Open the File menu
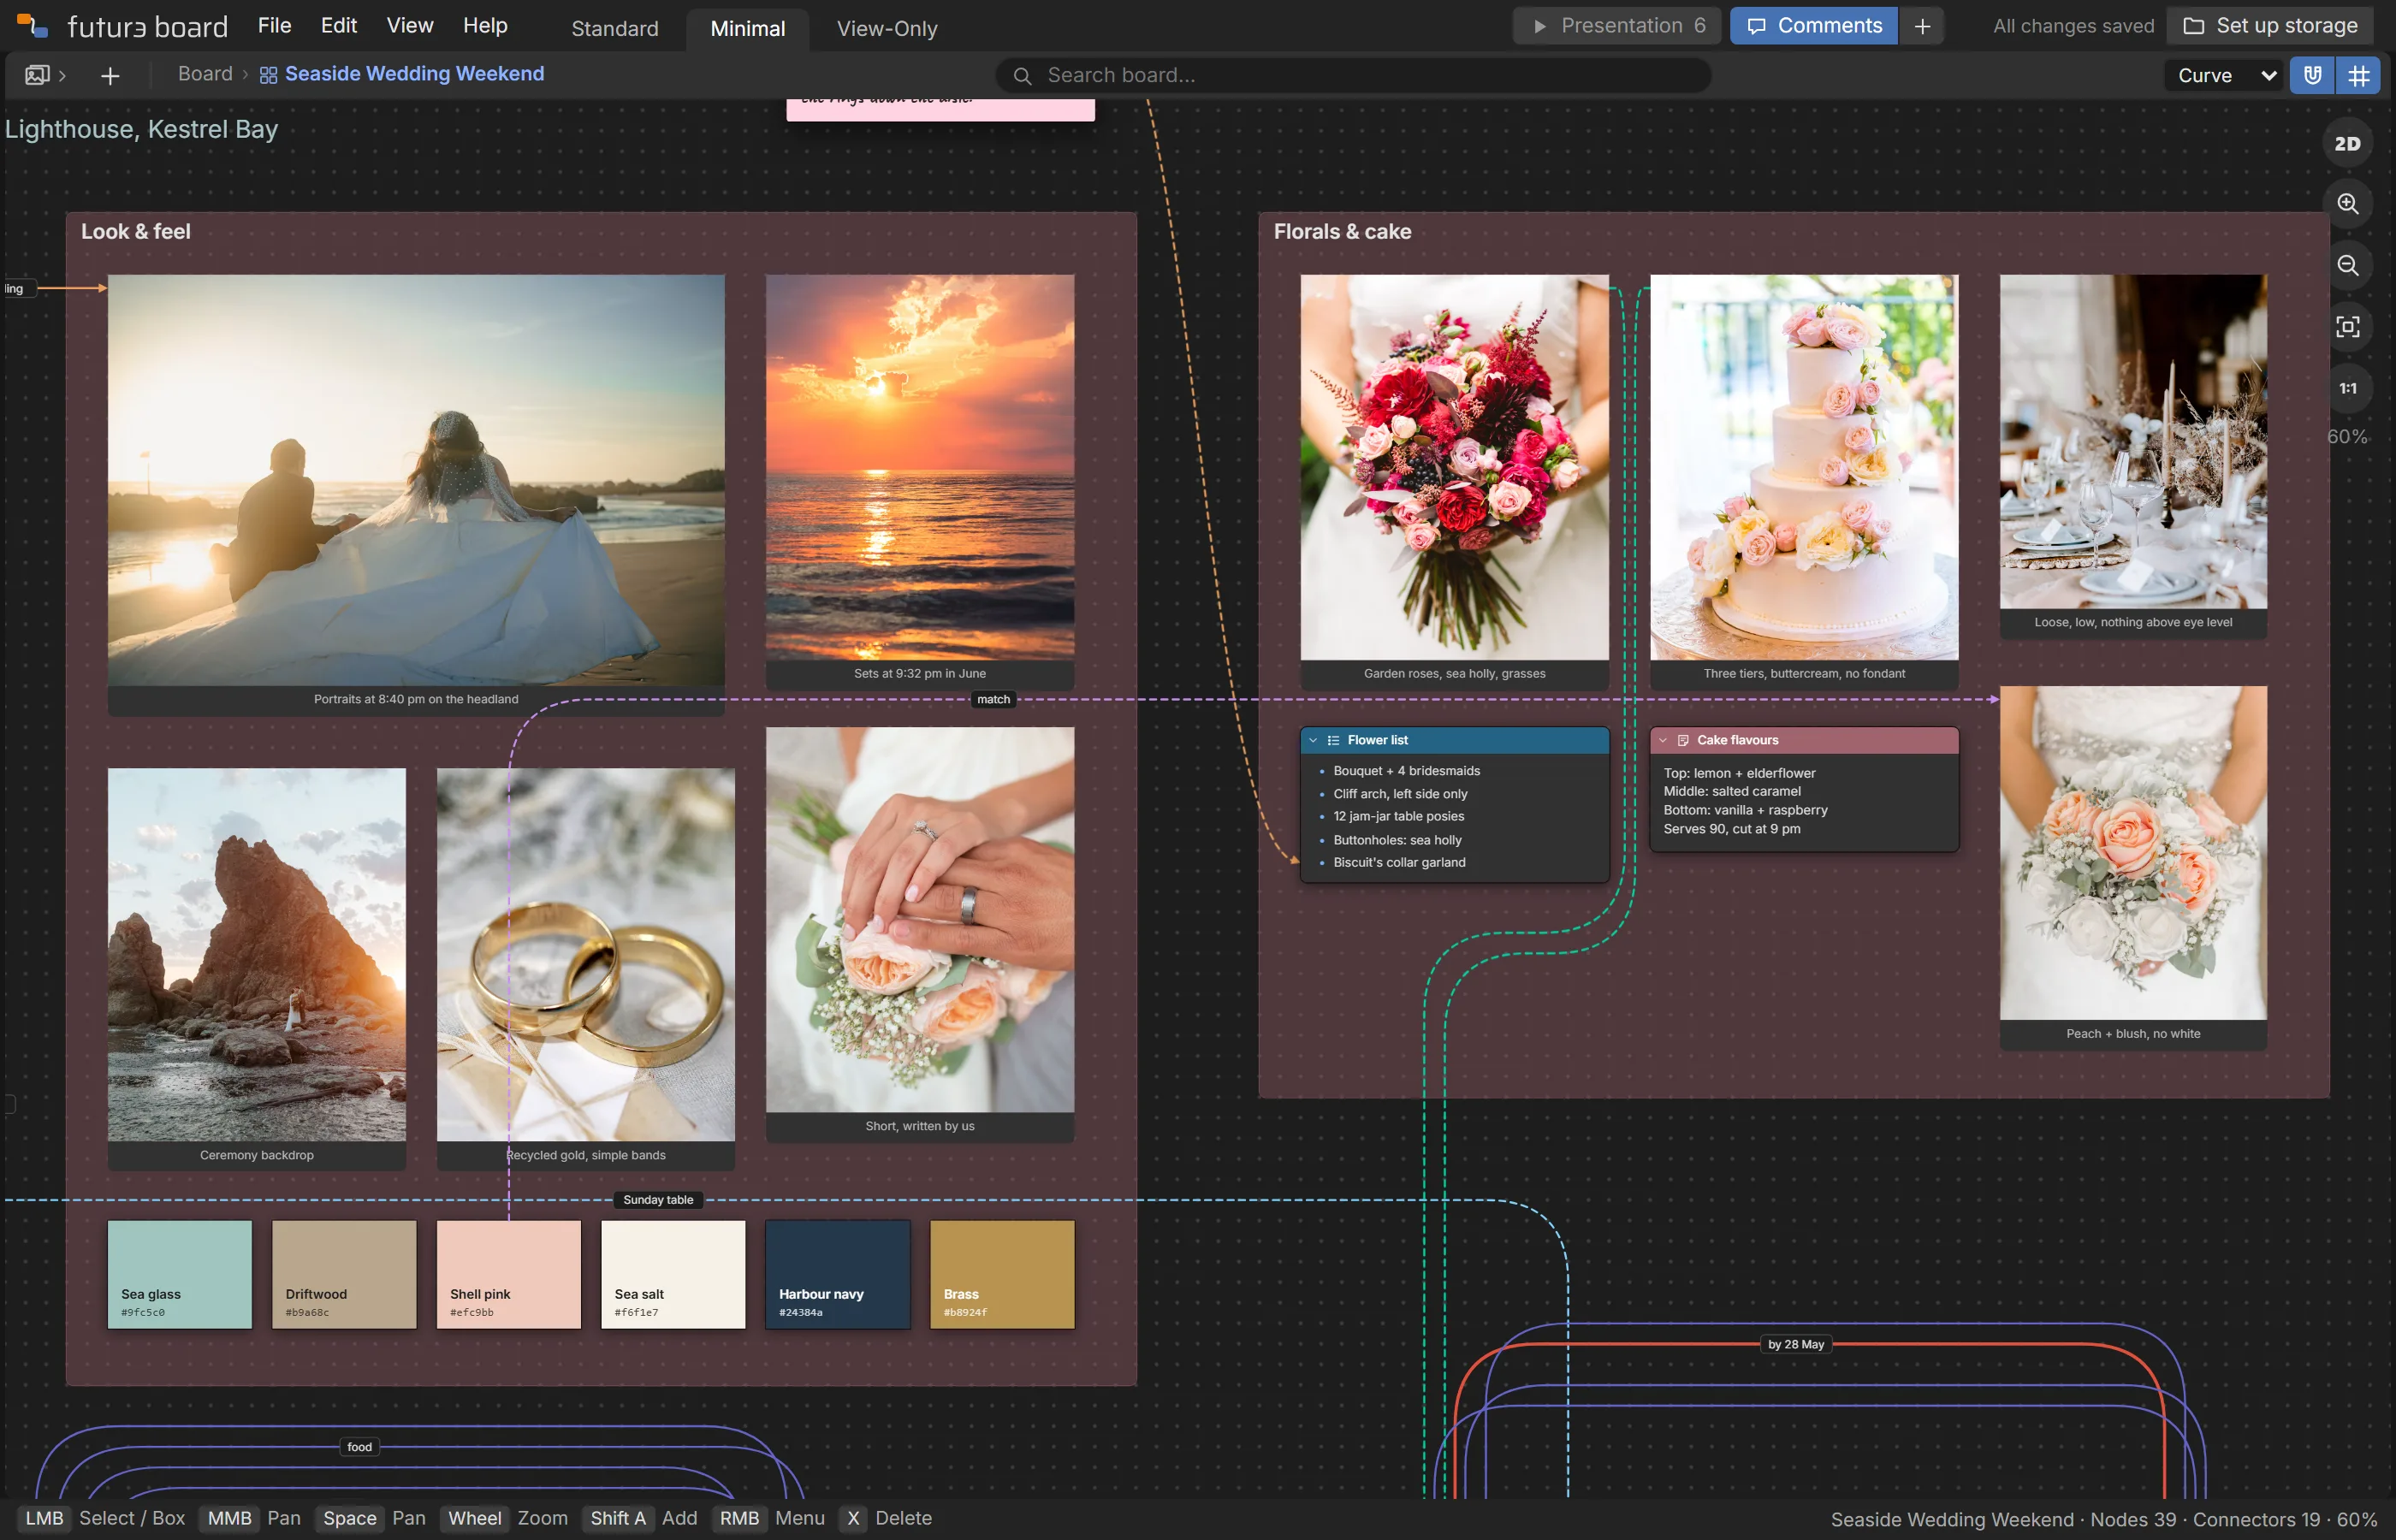The image size is (2396, 1540). click(x=274, y=26)
